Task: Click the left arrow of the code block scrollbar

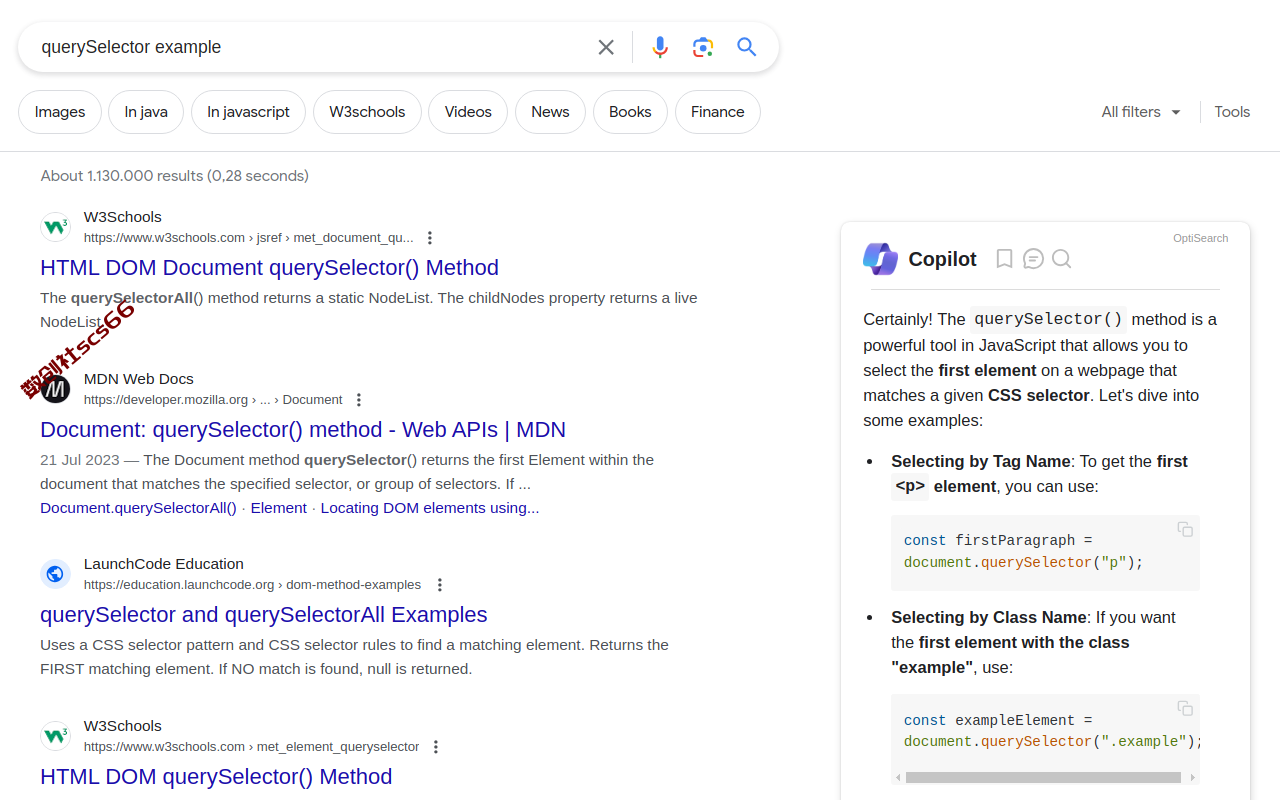Action: point(898,777)
